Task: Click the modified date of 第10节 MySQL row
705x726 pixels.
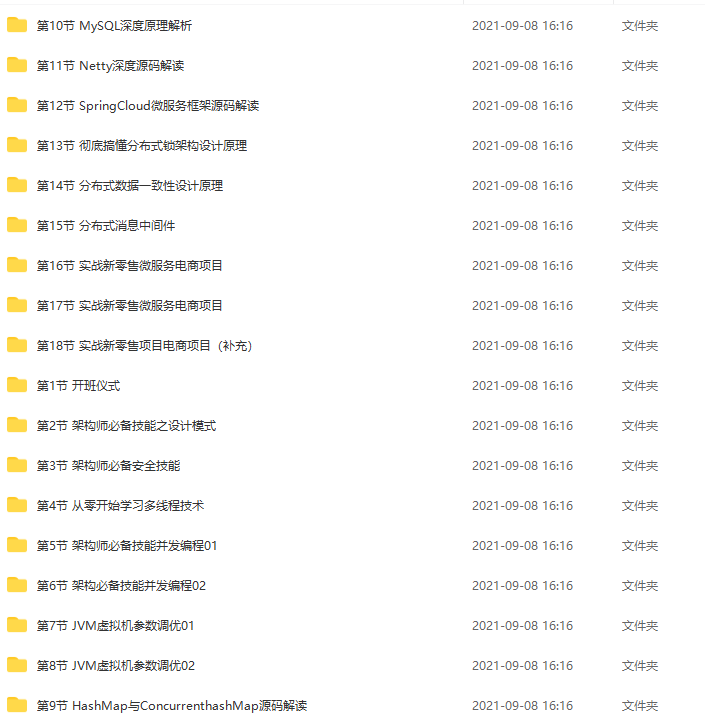Action: coord(523,25)
